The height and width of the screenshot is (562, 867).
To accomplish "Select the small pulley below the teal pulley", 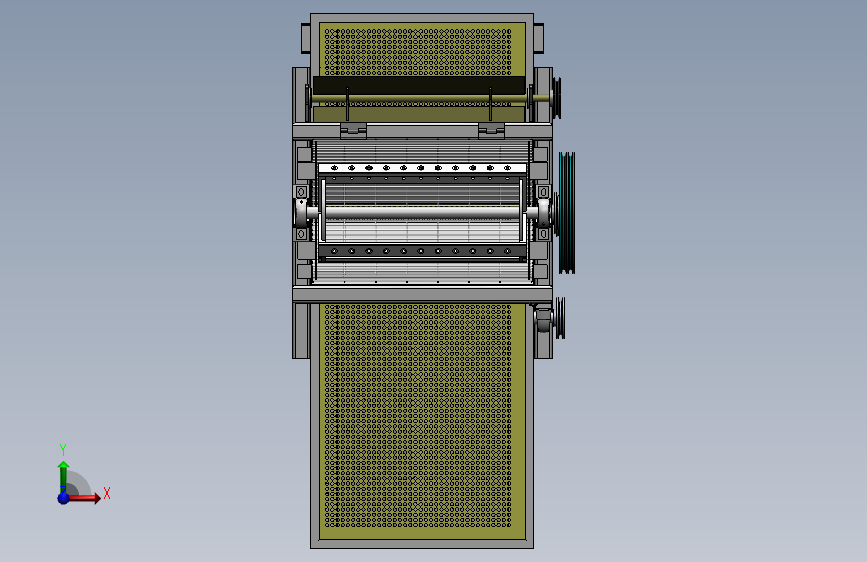I will pyautogui.click(x=560, y=318).
